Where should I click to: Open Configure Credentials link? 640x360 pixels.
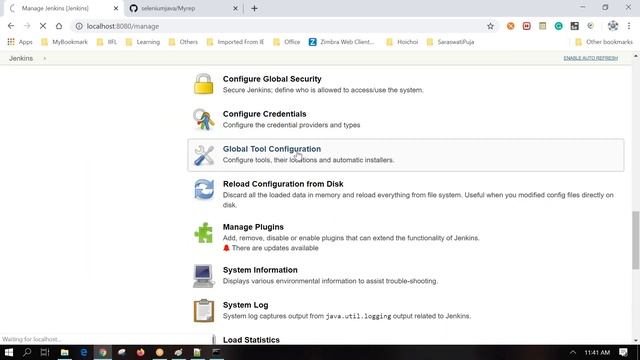(x=264, y=114)
